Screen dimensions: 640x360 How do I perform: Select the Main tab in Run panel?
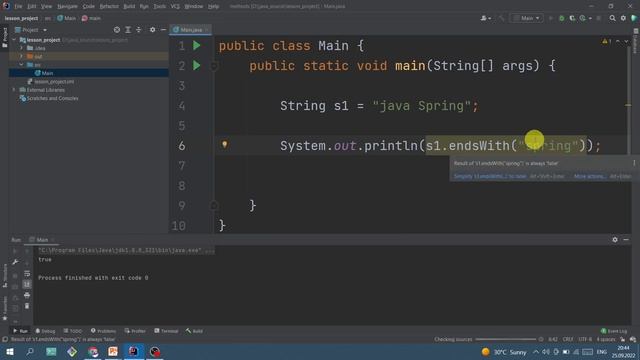click(42, 240)
